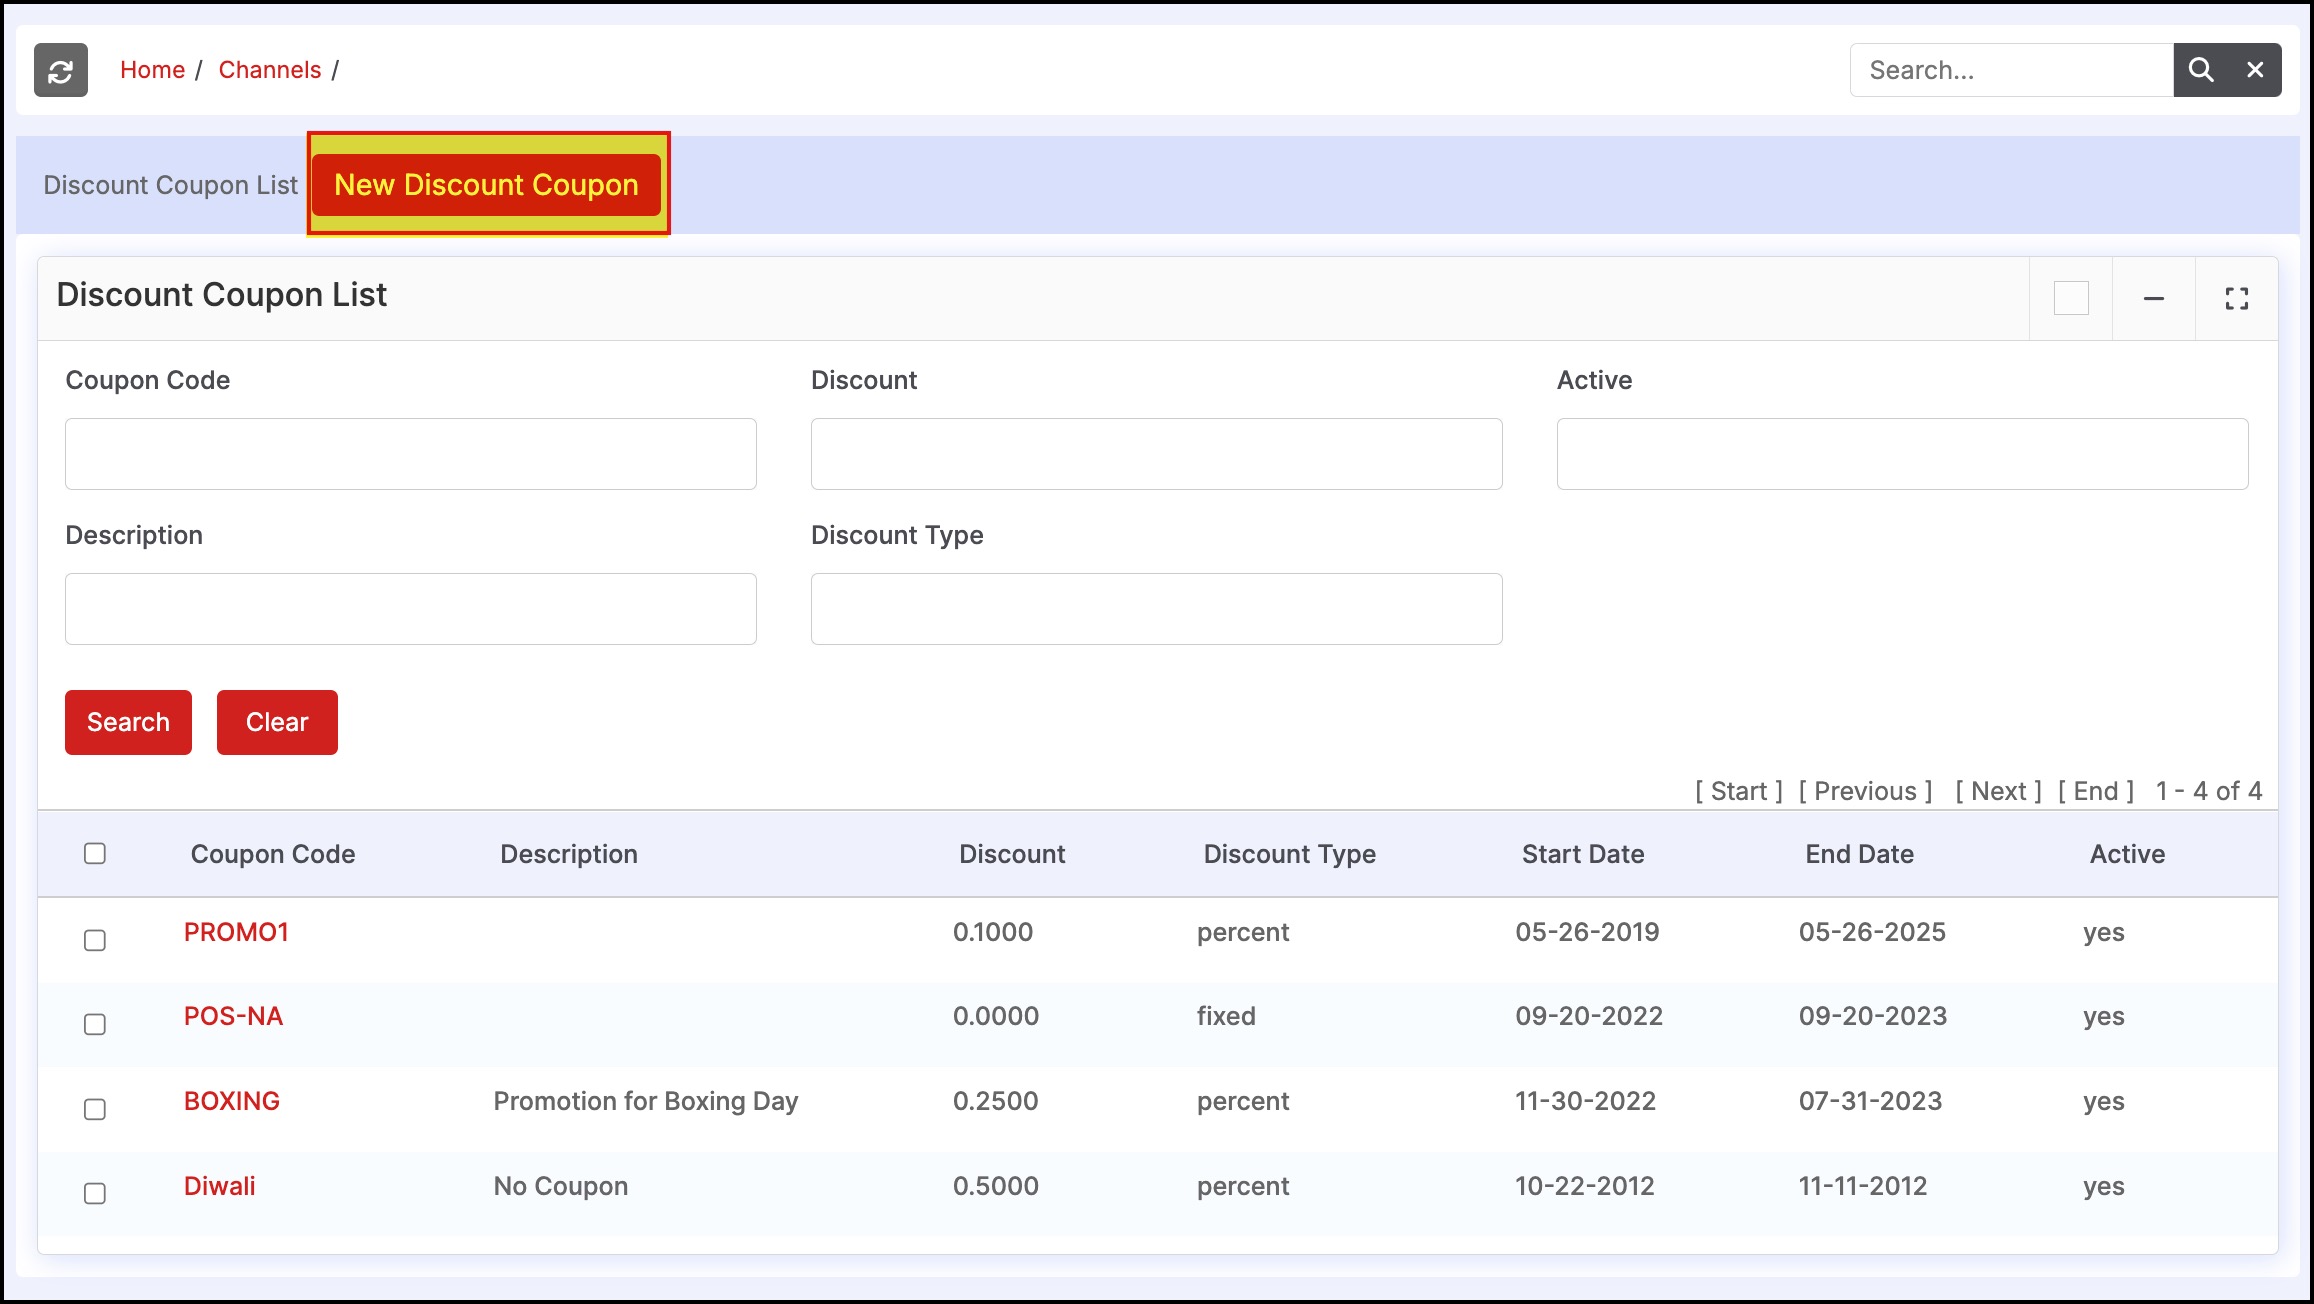Open the Diwali coupon link
2314x1304 pixels.
tap(220, 1186)
